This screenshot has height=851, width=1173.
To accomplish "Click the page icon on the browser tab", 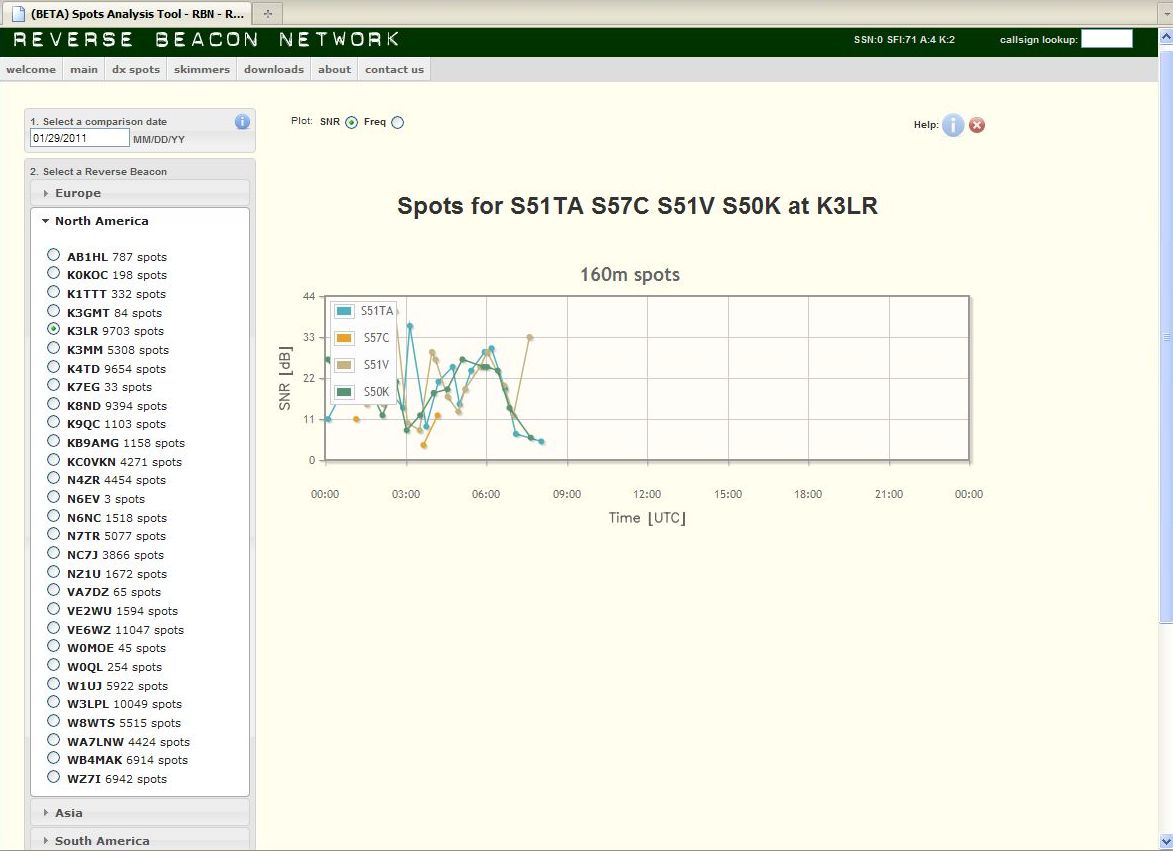I will tap(17, 13).
